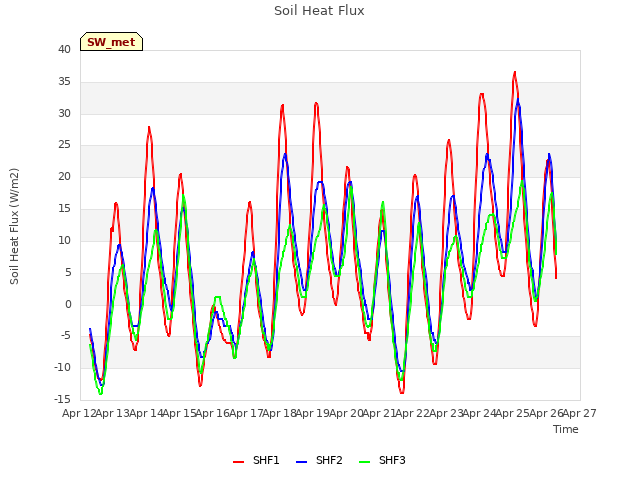Click the Apr 22 x-axis label
Image resolution: width=640 pixels, height=480 pixels.
[x=413, y=413]
